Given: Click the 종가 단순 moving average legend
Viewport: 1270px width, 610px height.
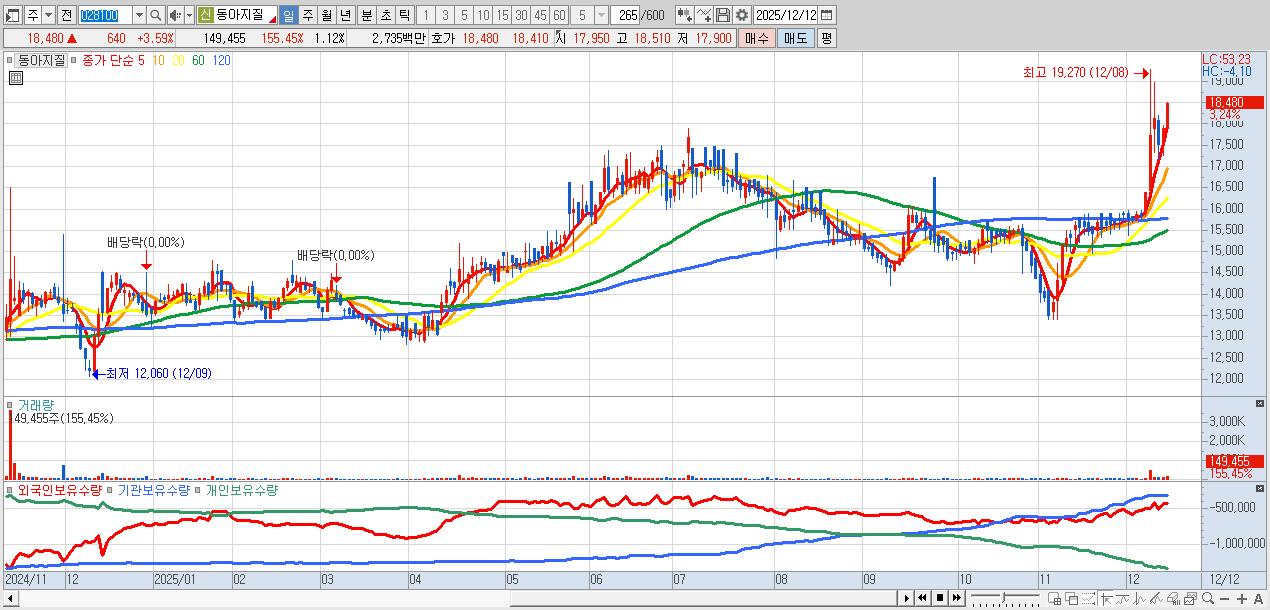Looking at the screenshot, I should (x=107, y=60).
